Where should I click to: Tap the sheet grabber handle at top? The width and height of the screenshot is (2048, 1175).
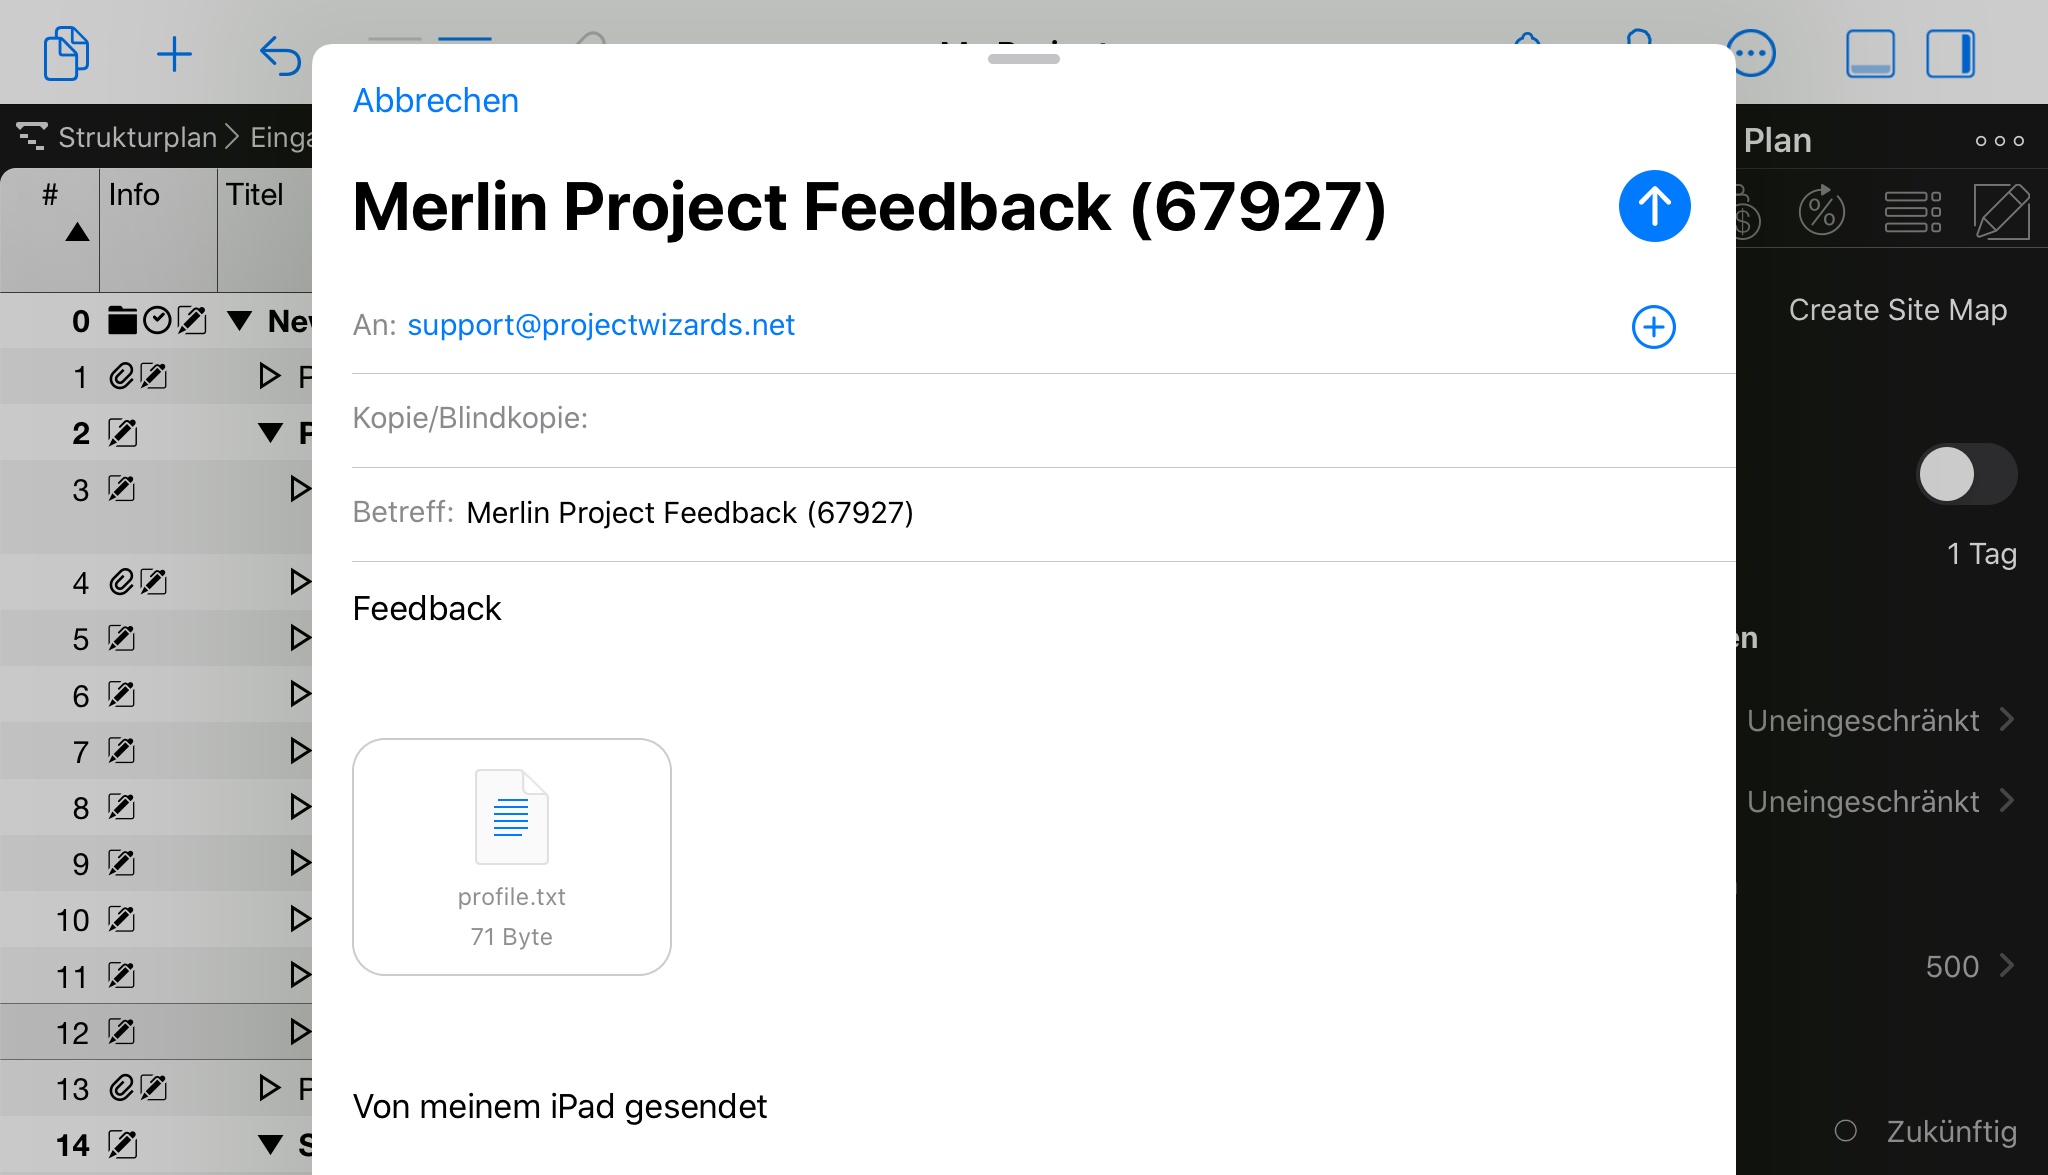[1024, 59]
